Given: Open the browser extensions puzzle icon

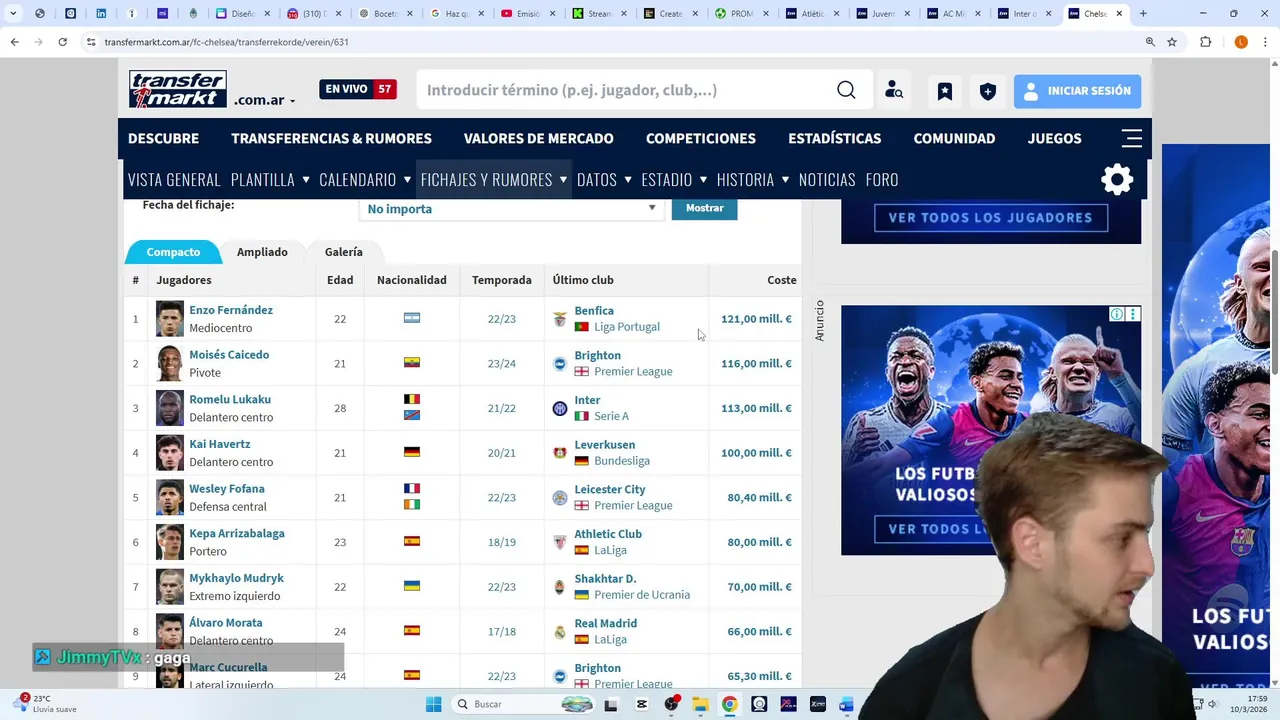Looking at the screenshot, I should coord(1205,42).
